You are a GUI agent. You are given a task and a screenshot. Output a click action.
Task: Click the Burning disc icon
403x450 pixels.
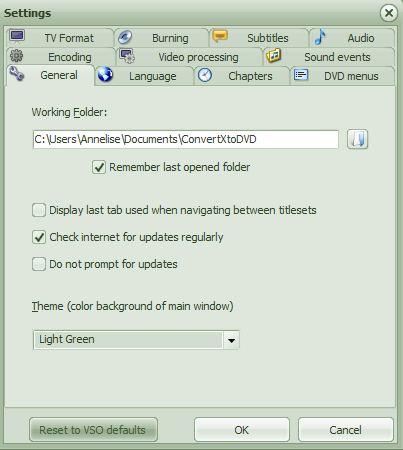[x=125, y=37]
